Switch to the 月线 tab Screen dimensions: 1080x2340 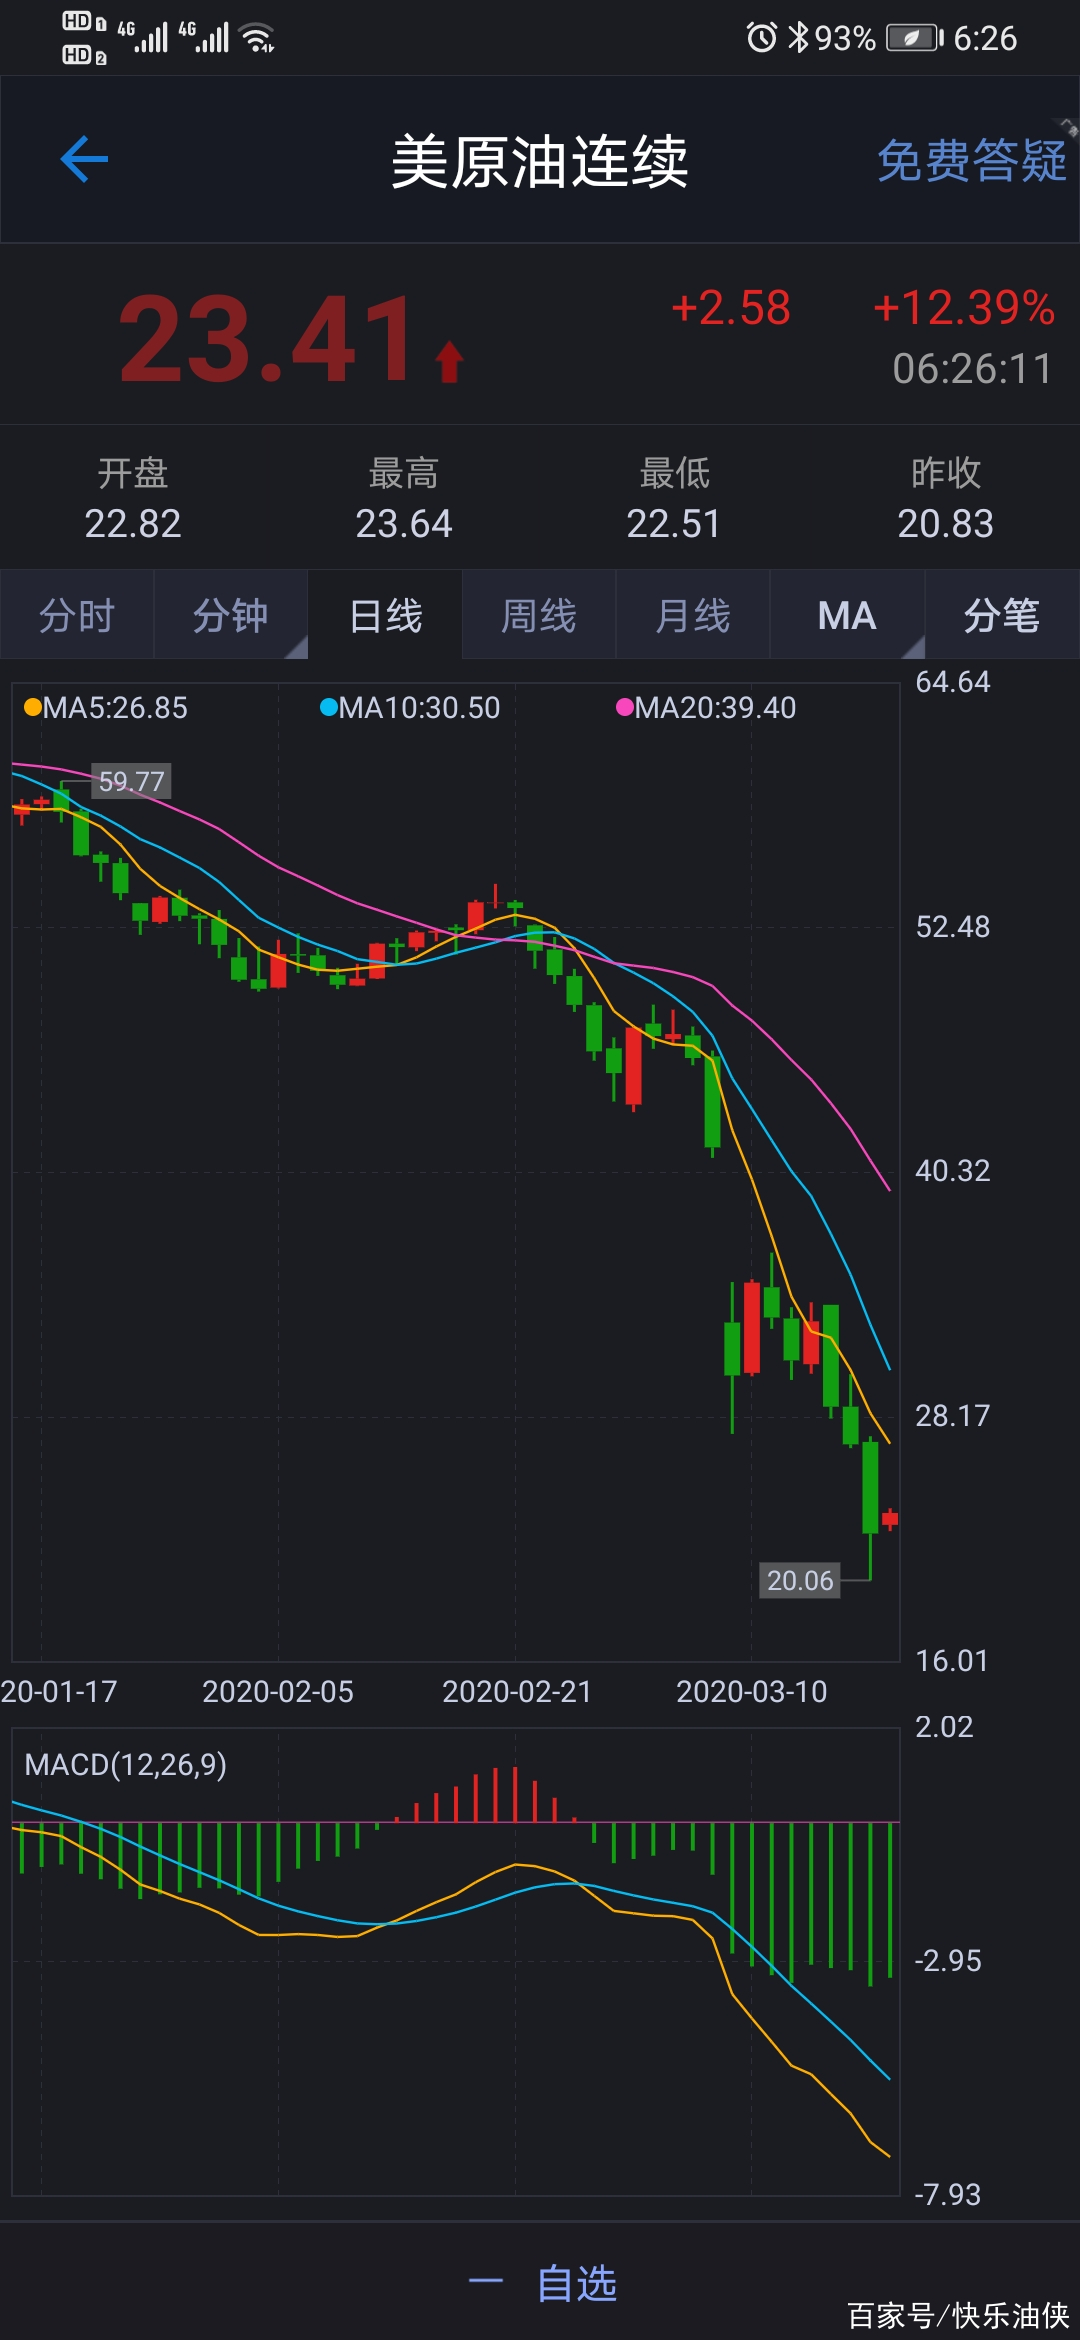693,615
